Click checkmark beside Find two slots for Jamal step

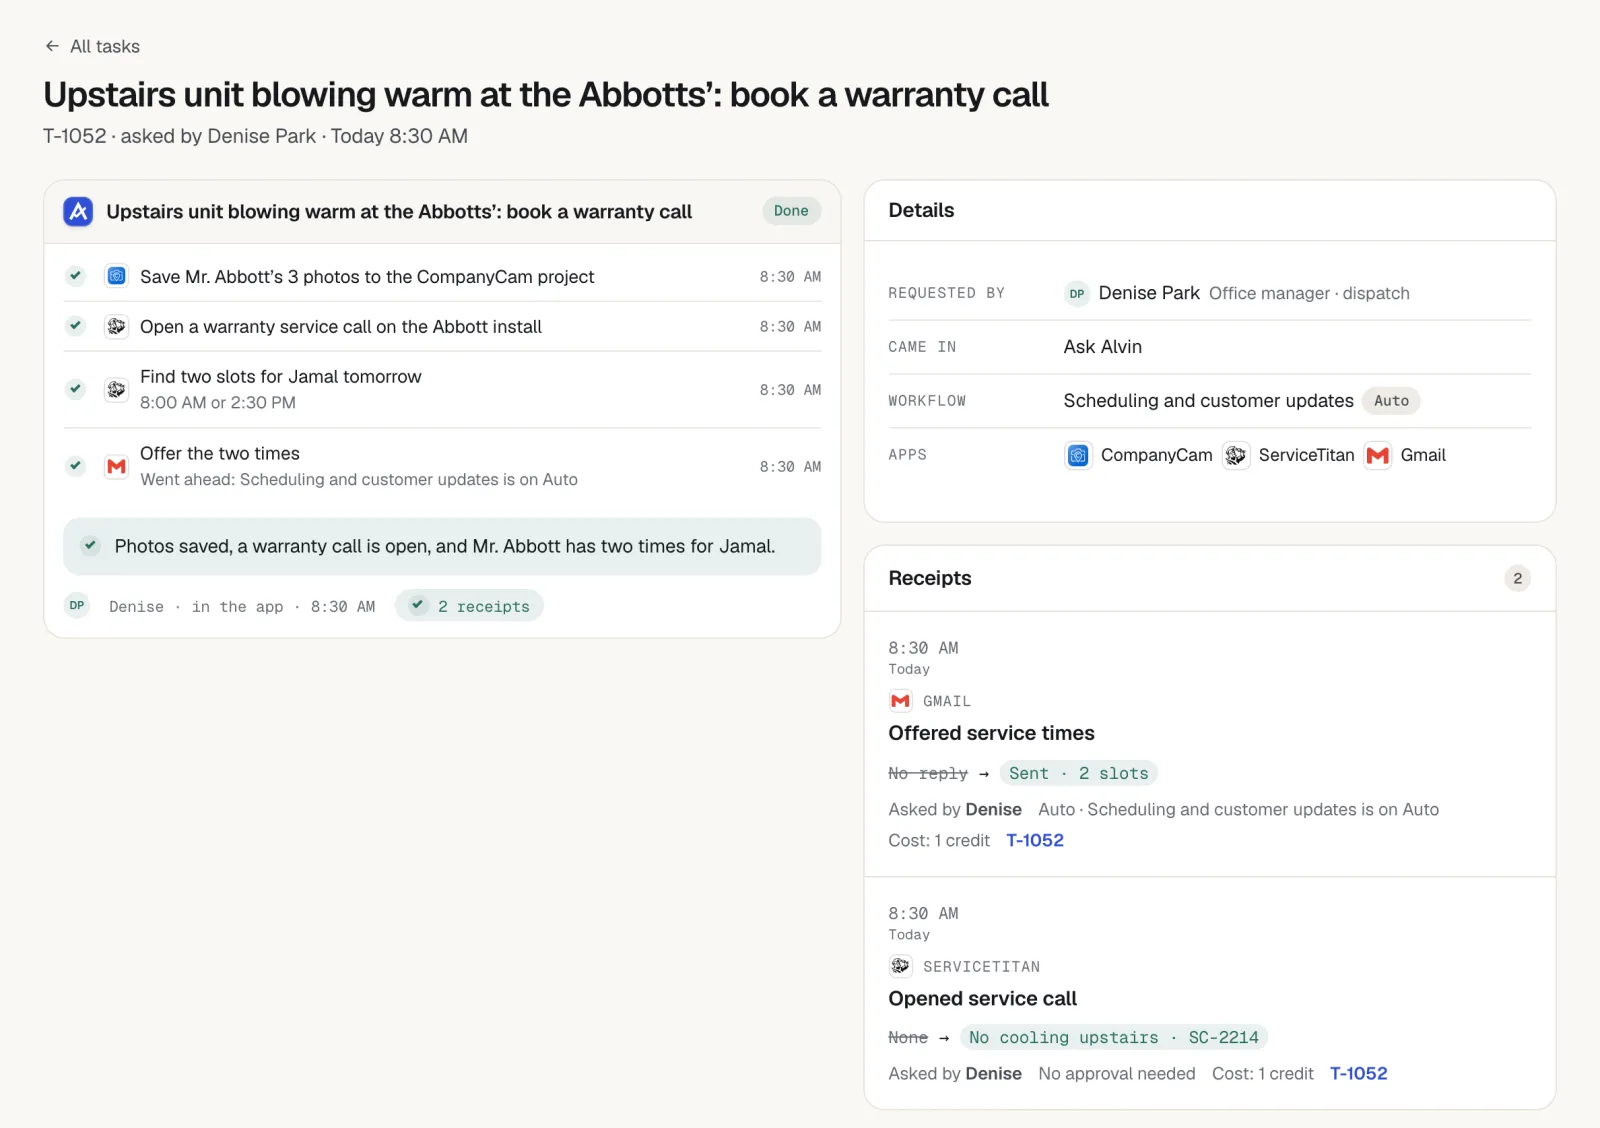pos(76,389)
